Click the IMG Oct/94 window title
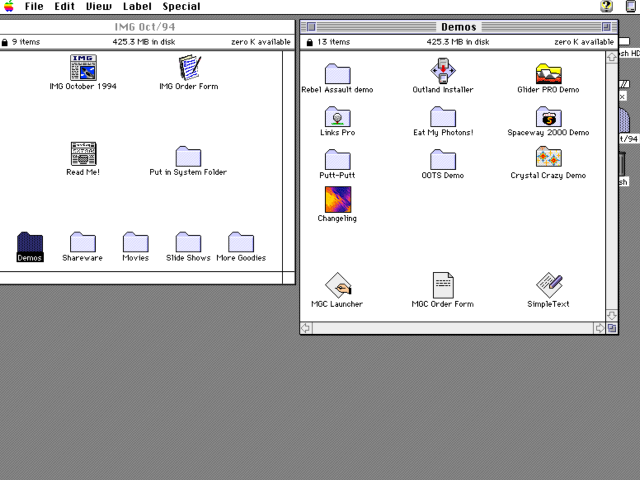The width and height of the screenshot is (640, 480). click(x=145, y=27)
